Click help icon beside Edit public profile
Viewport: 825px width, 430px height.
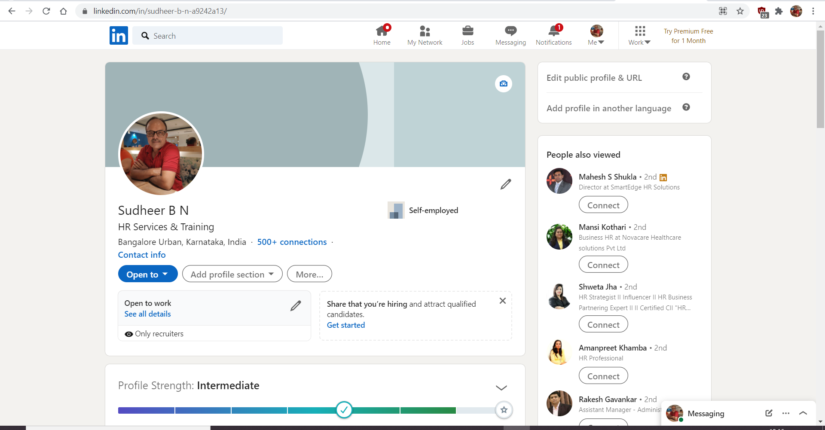coord(686,77)
